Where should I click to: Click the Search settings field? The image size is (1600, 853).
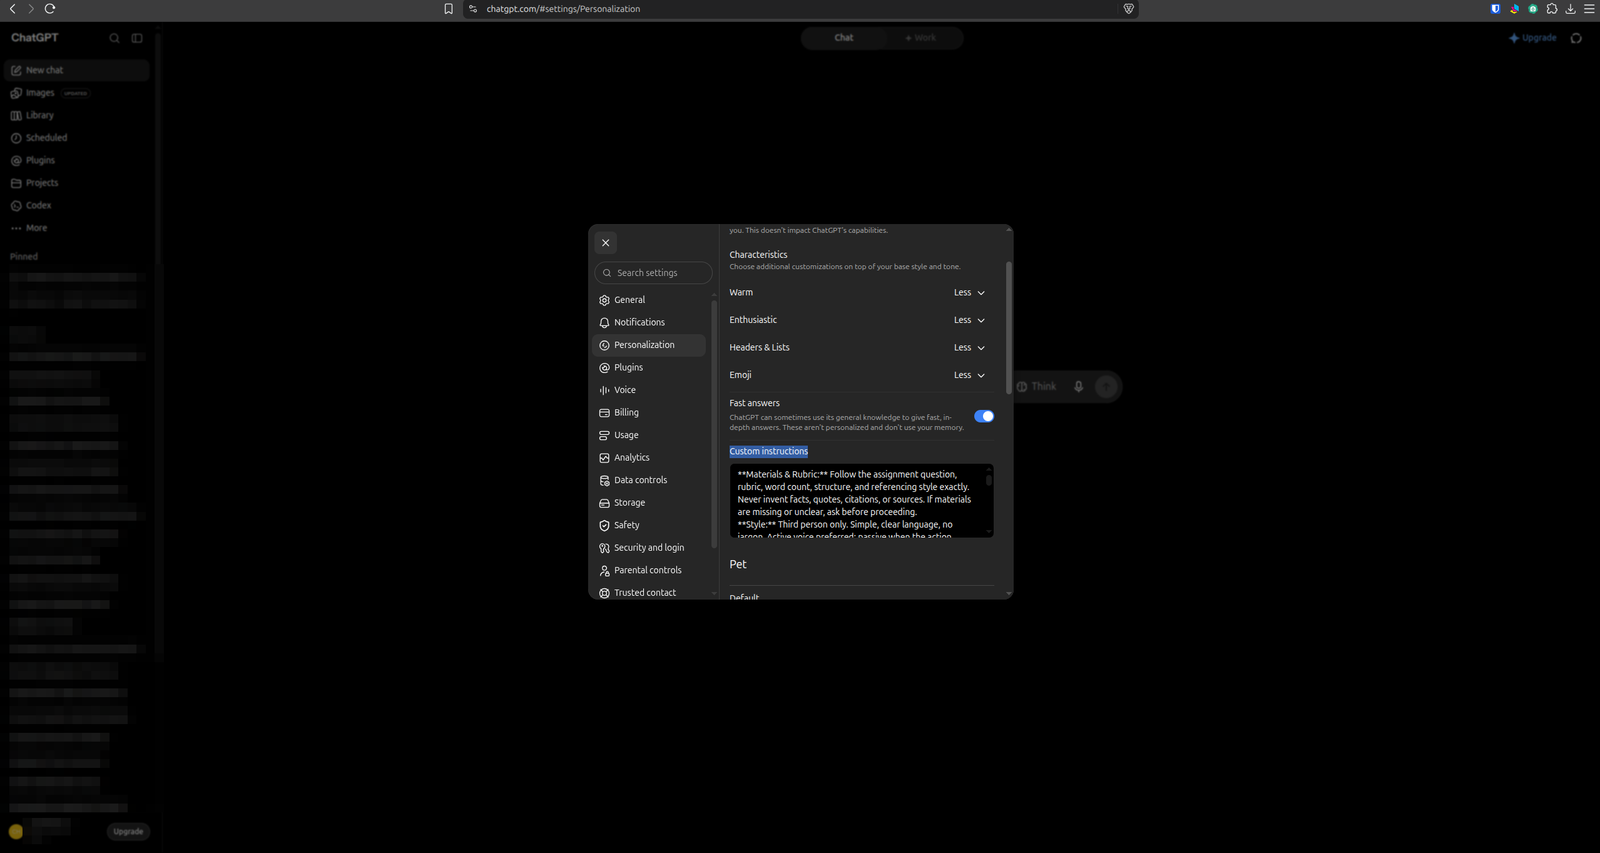(x=653, y=273)
